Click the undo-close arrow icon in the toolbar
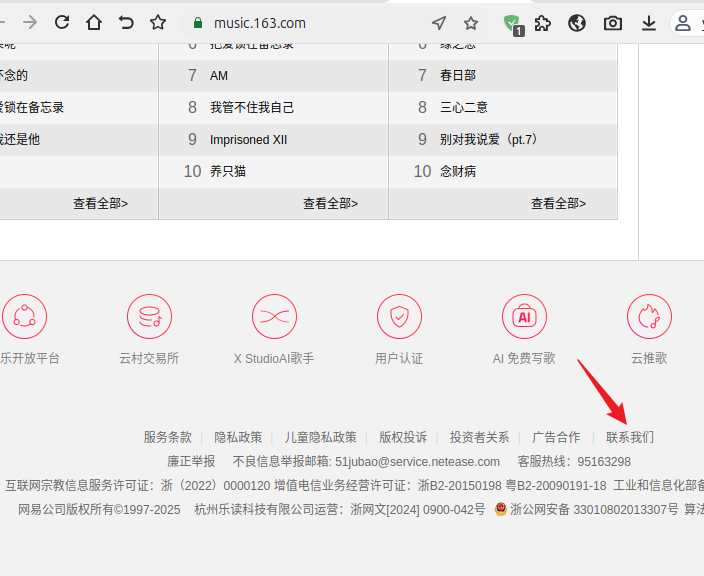The height and width of the screenshot is (576, 704). click(x=126, y=22)
